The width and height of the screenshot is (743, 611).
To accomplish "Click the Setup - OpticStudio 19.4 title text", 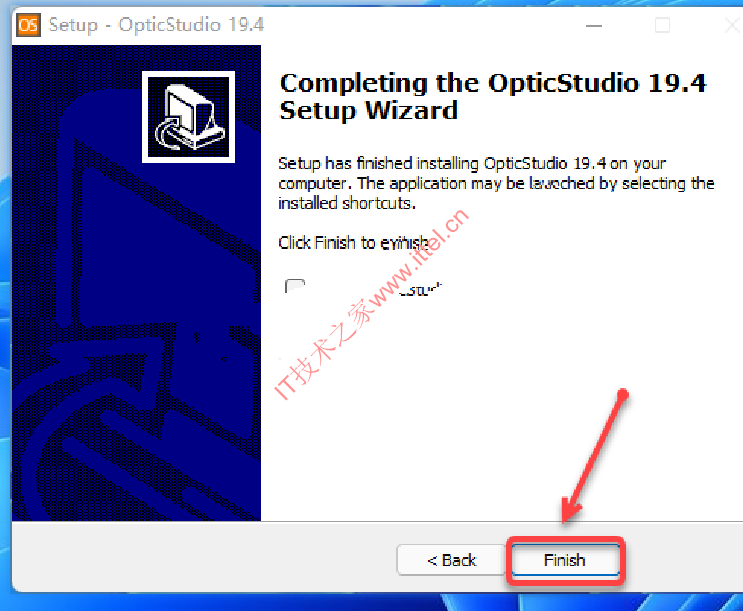I will coord(156,25).
